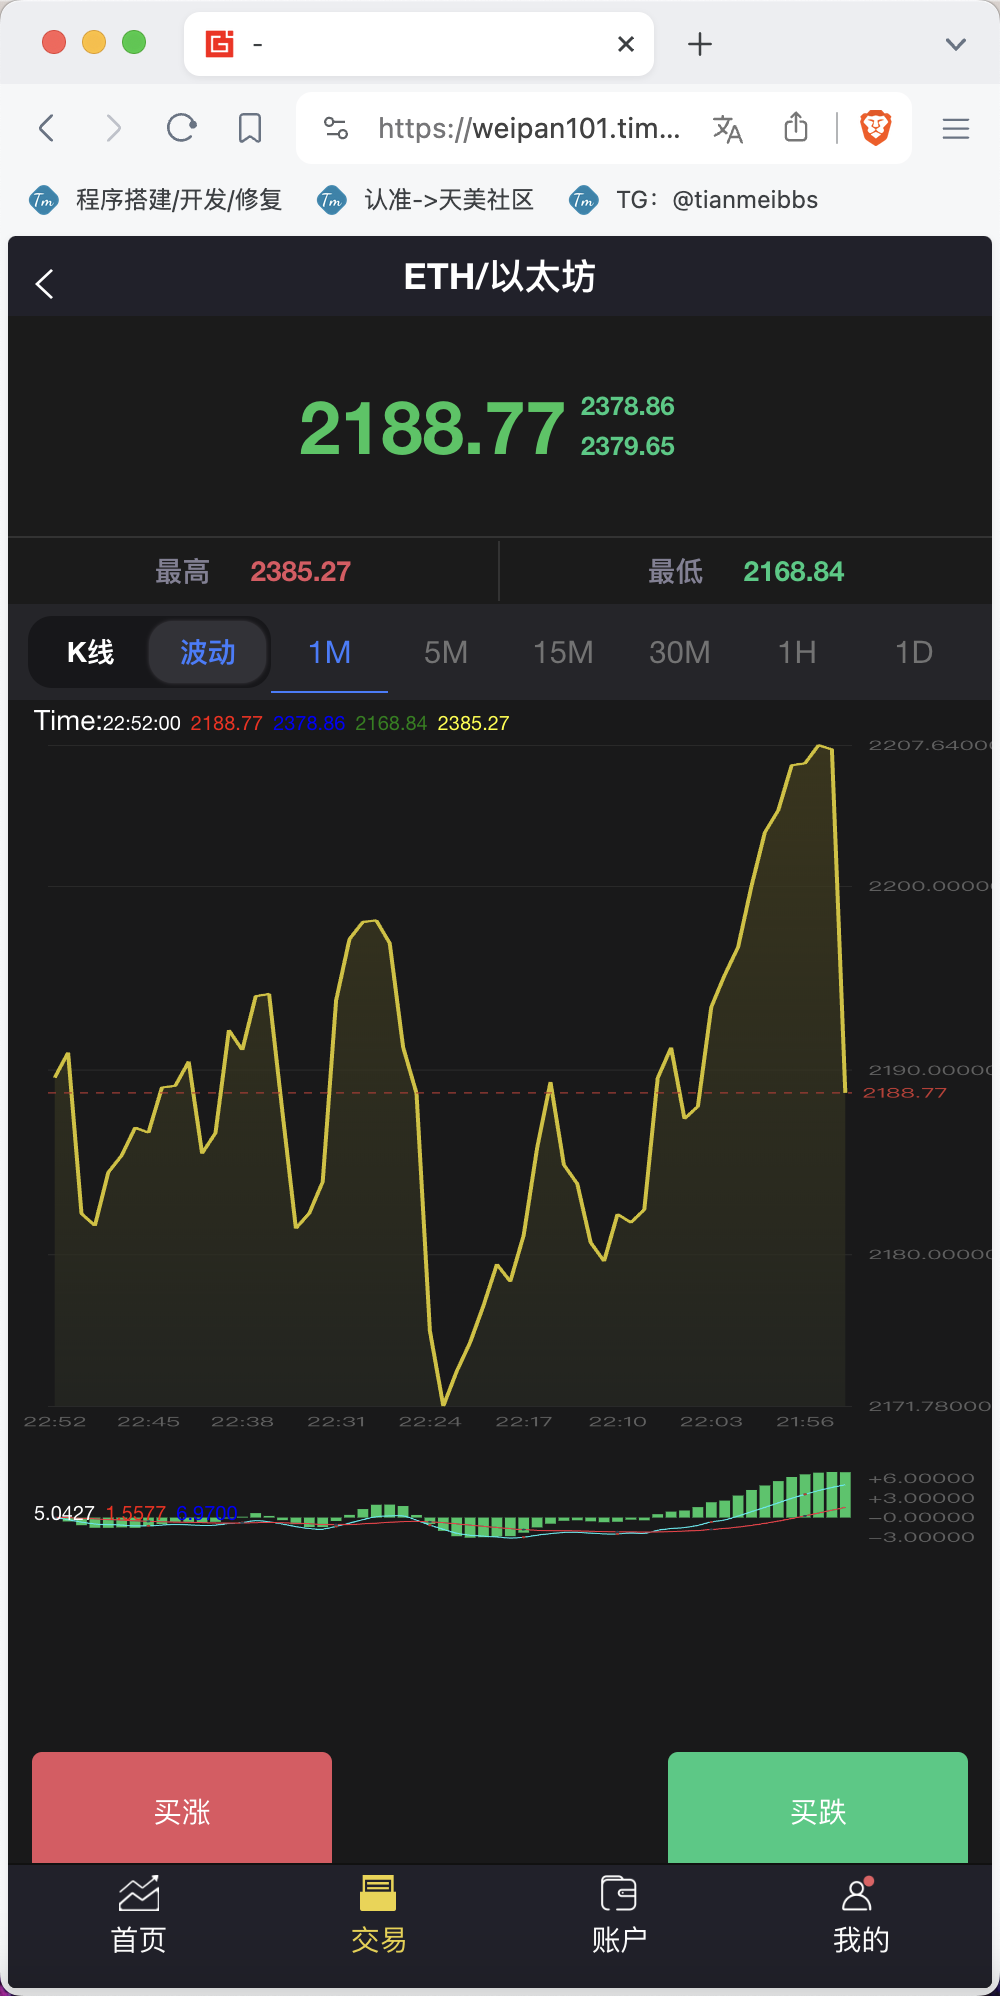Click the current price 2188.77
The height and width of the screenshot is (1996, 1000).
(432, 428)
